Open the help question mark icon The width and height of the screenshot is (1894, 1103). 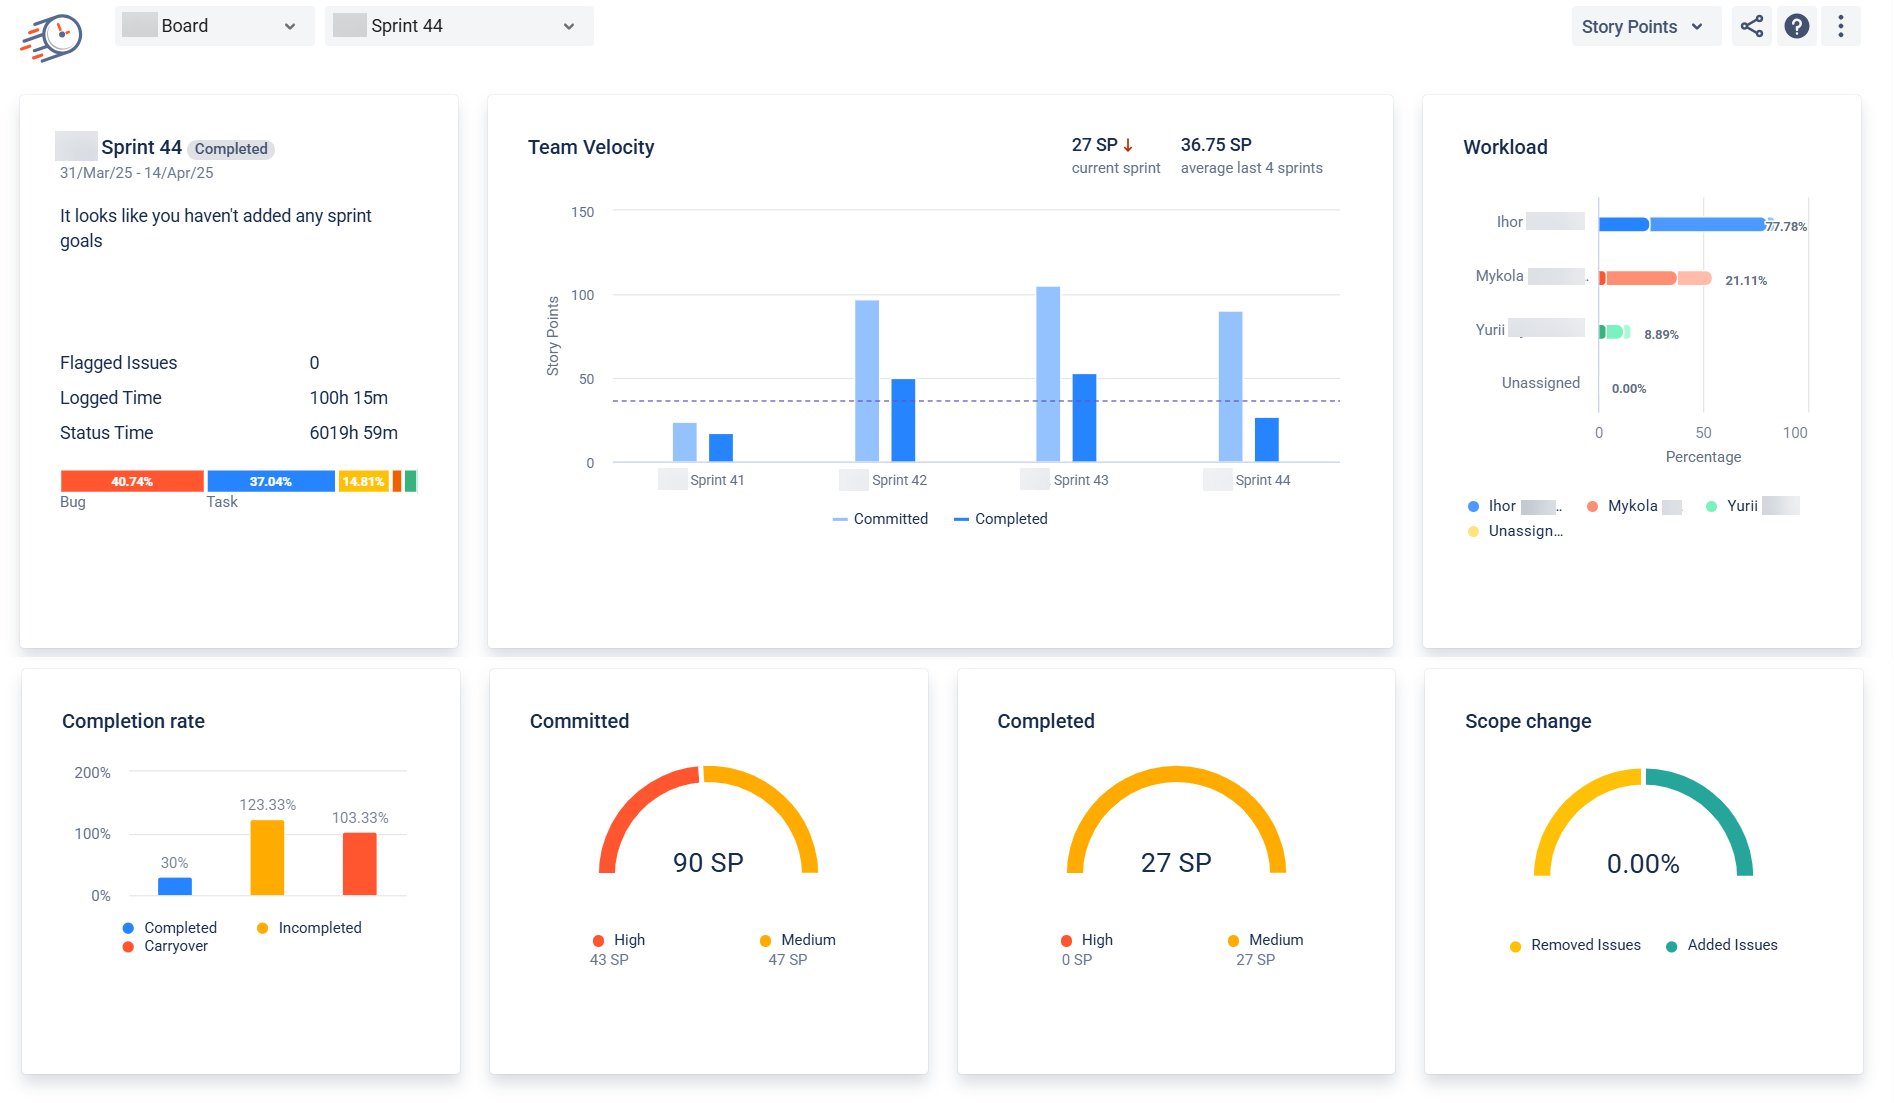point(1796,26)
